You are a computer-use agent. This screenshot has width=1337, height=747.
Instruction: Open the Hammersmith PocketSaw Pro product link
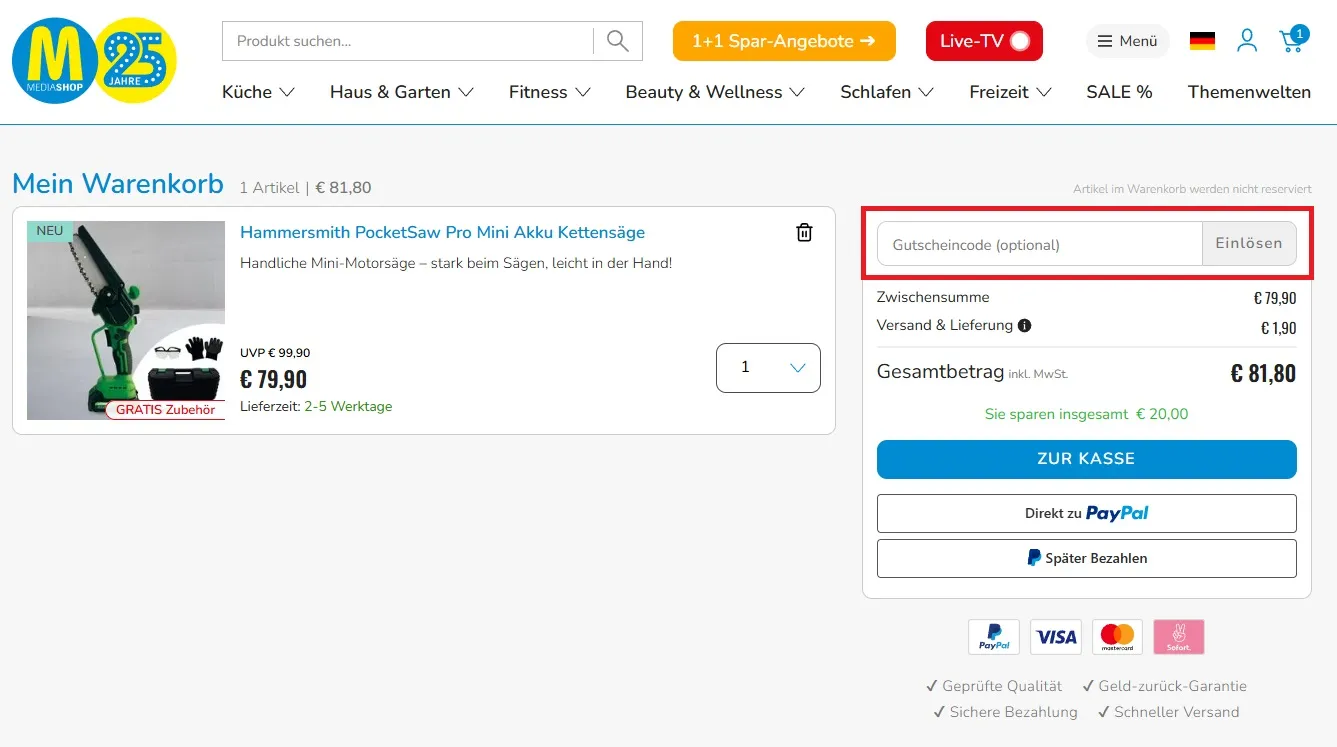tap(441, 232)
